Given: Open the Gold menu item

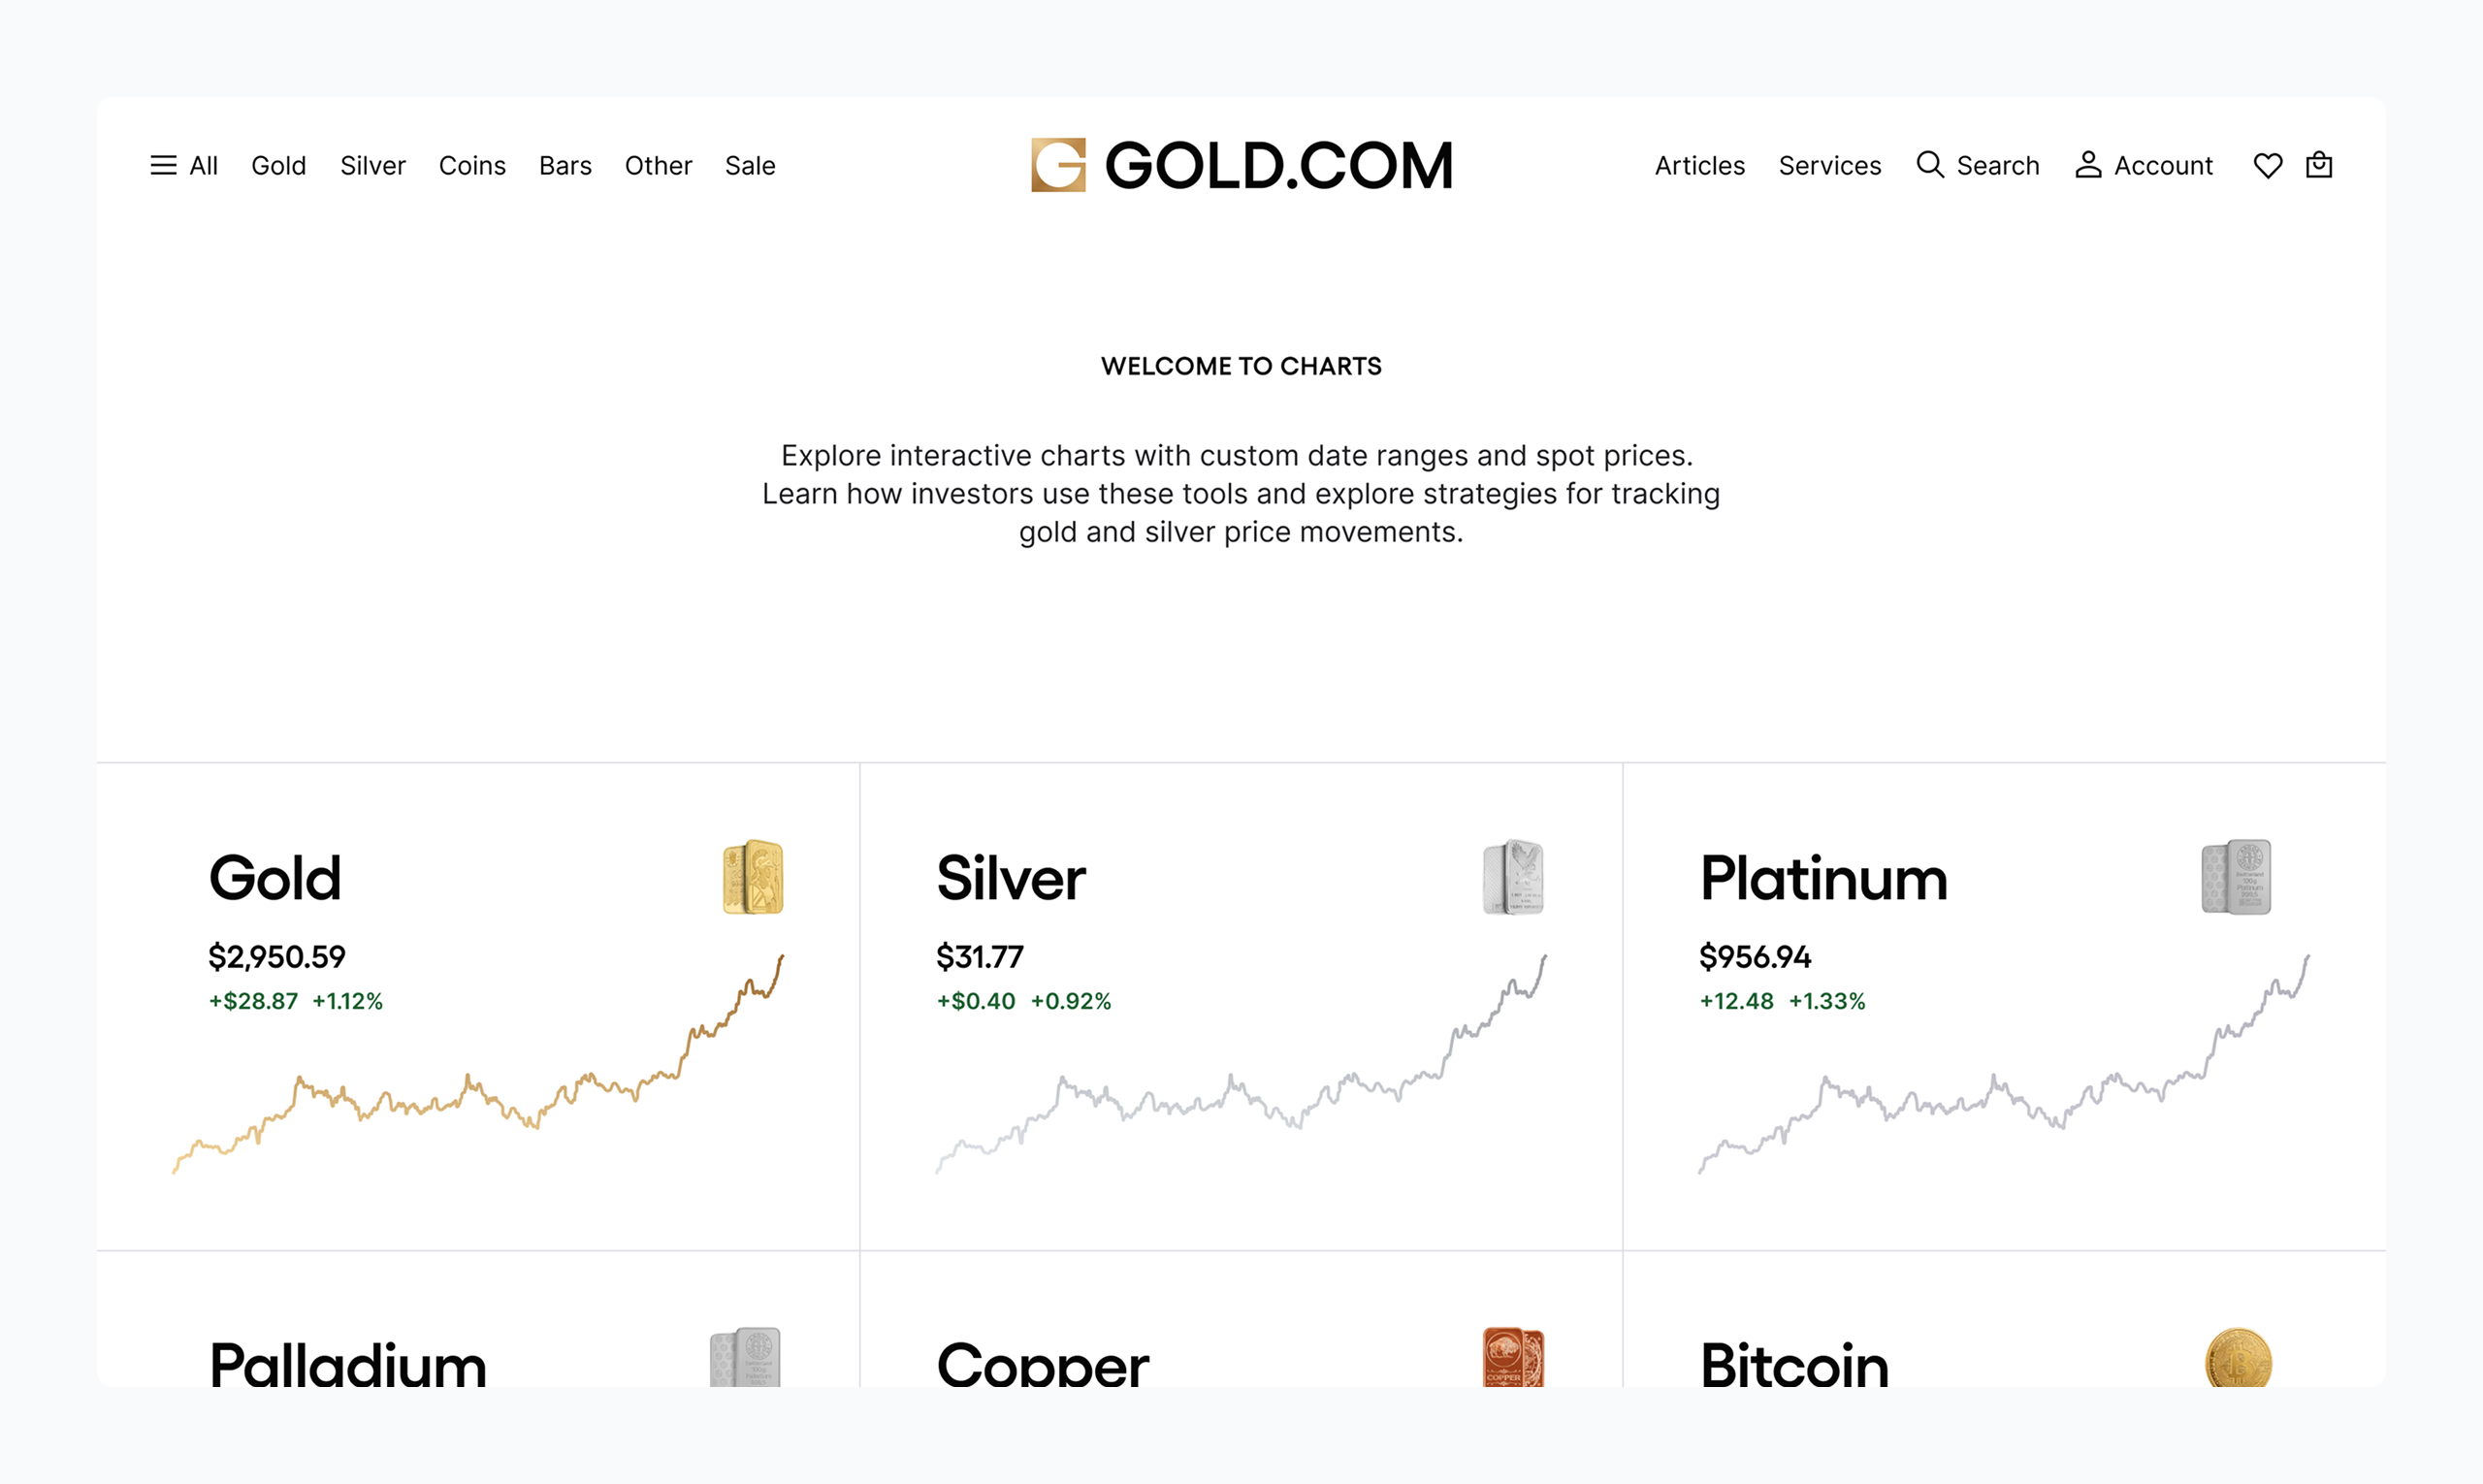Looking at the screenshot, I should pos(278,165).
